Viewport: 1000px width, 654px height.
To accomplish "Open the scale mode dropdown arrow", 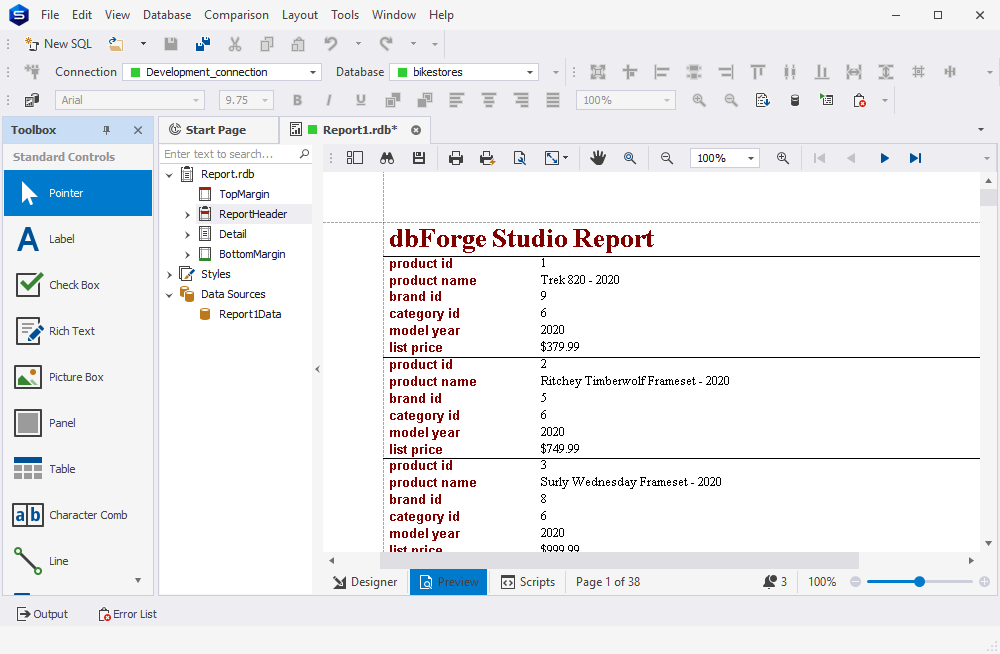I will pos(565,158).
